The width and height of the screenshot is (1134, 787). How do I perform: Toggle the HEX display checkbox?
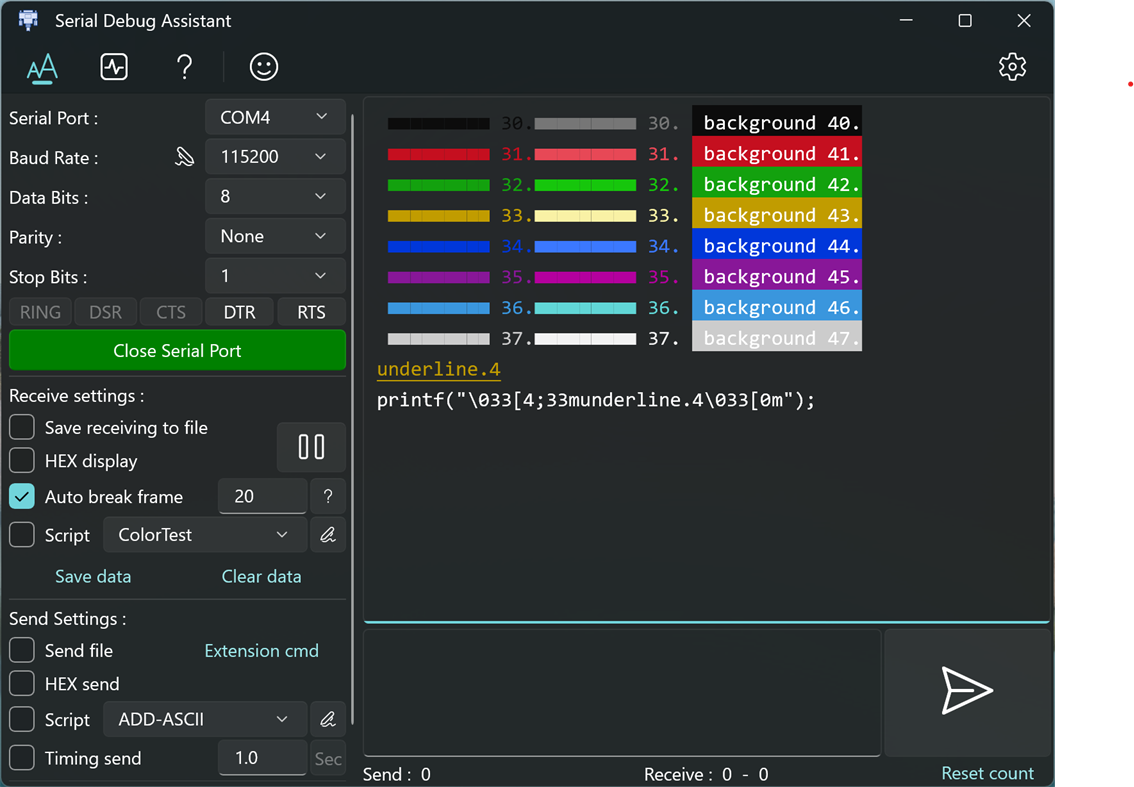(x=22, y=461)
